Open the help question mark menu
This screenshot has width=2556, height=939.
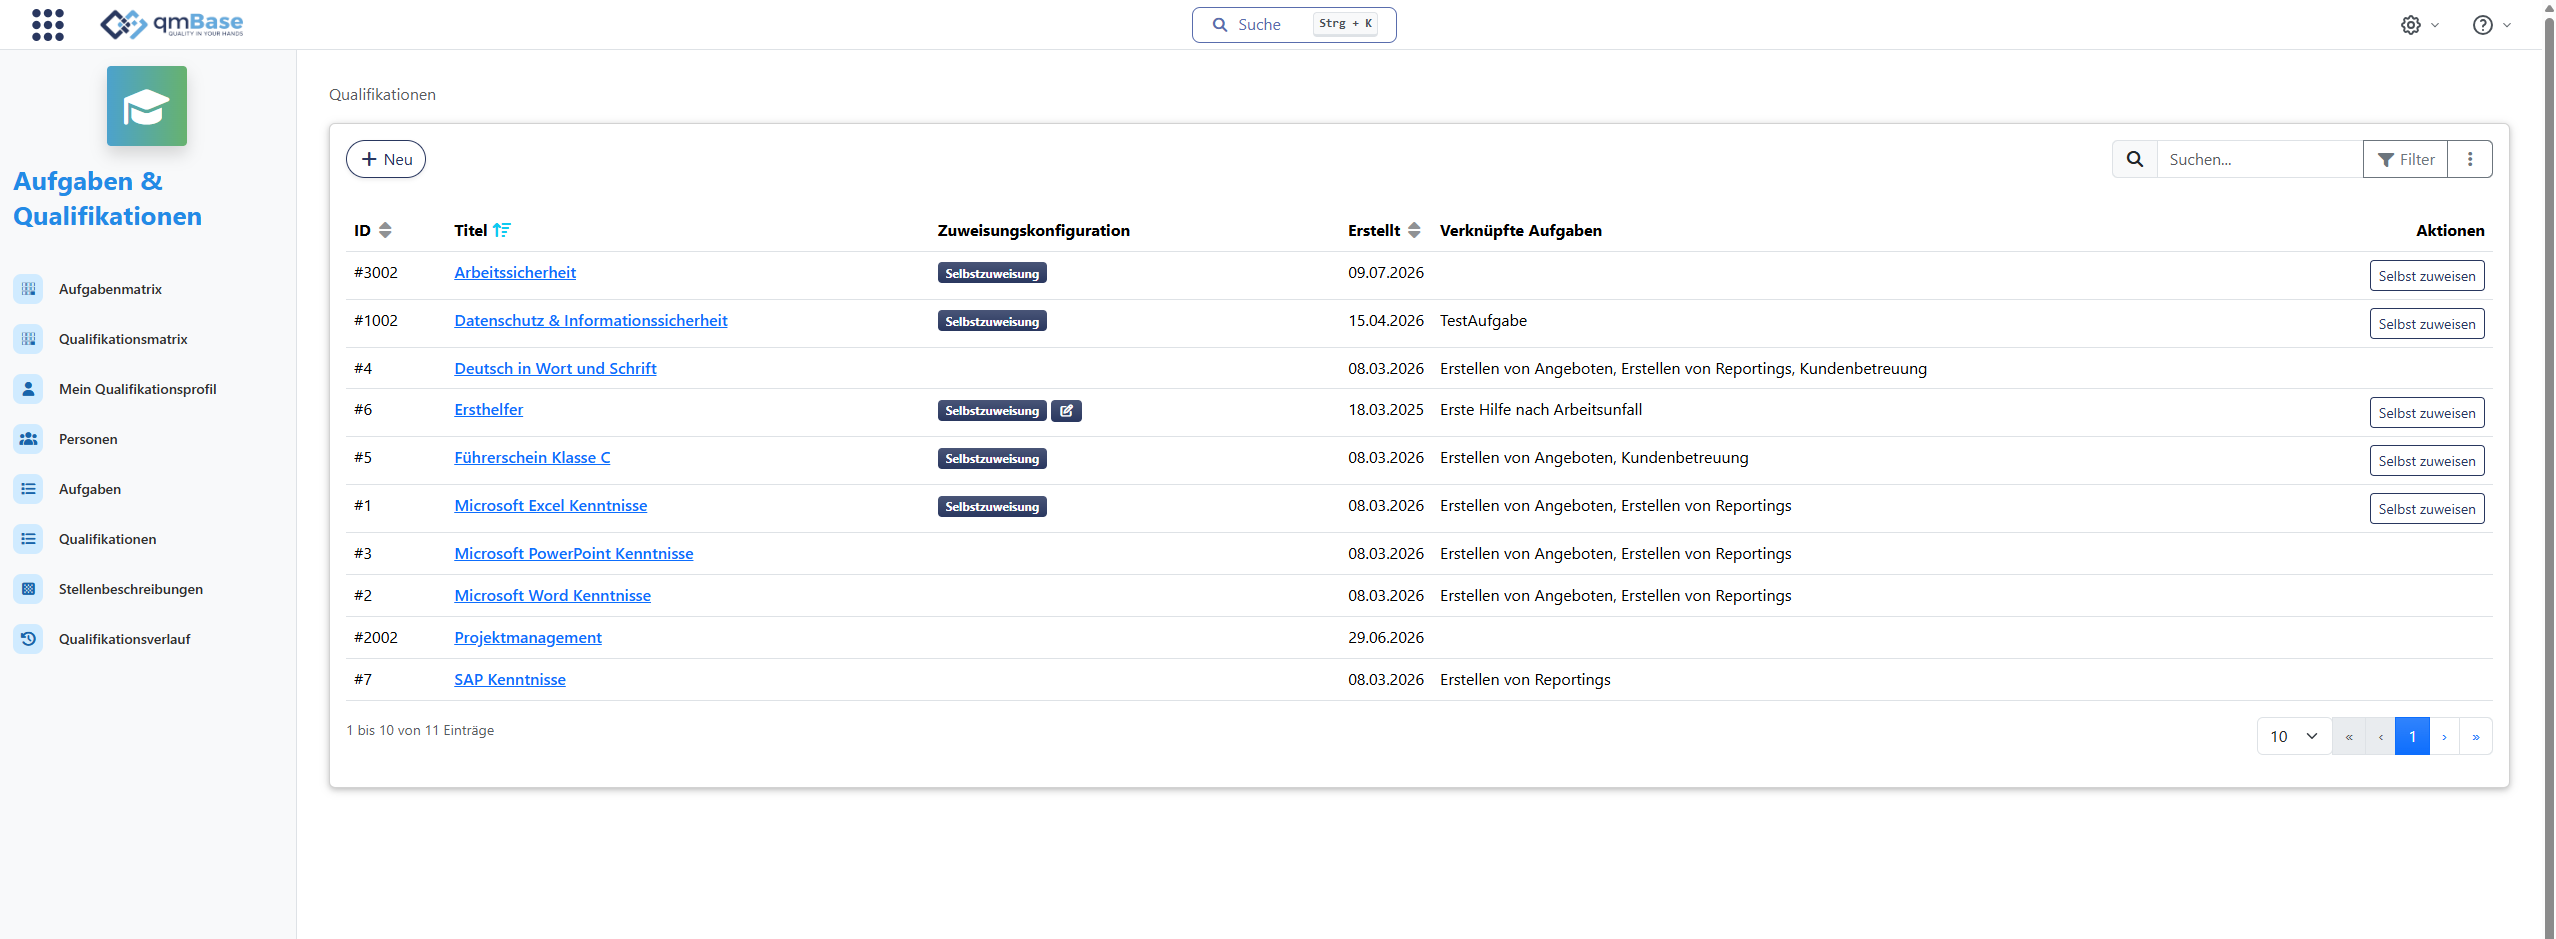[x=2491, y=25]
